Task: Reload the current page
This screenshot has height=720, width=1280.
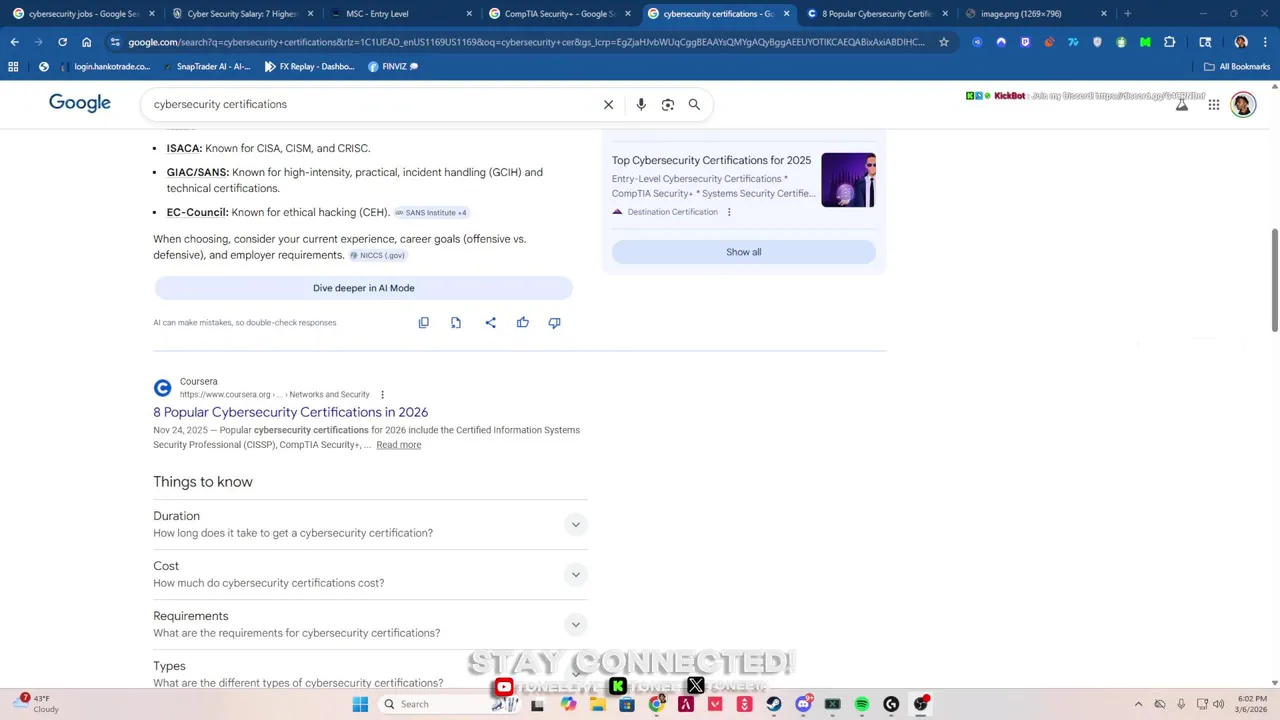Action: 62,42
